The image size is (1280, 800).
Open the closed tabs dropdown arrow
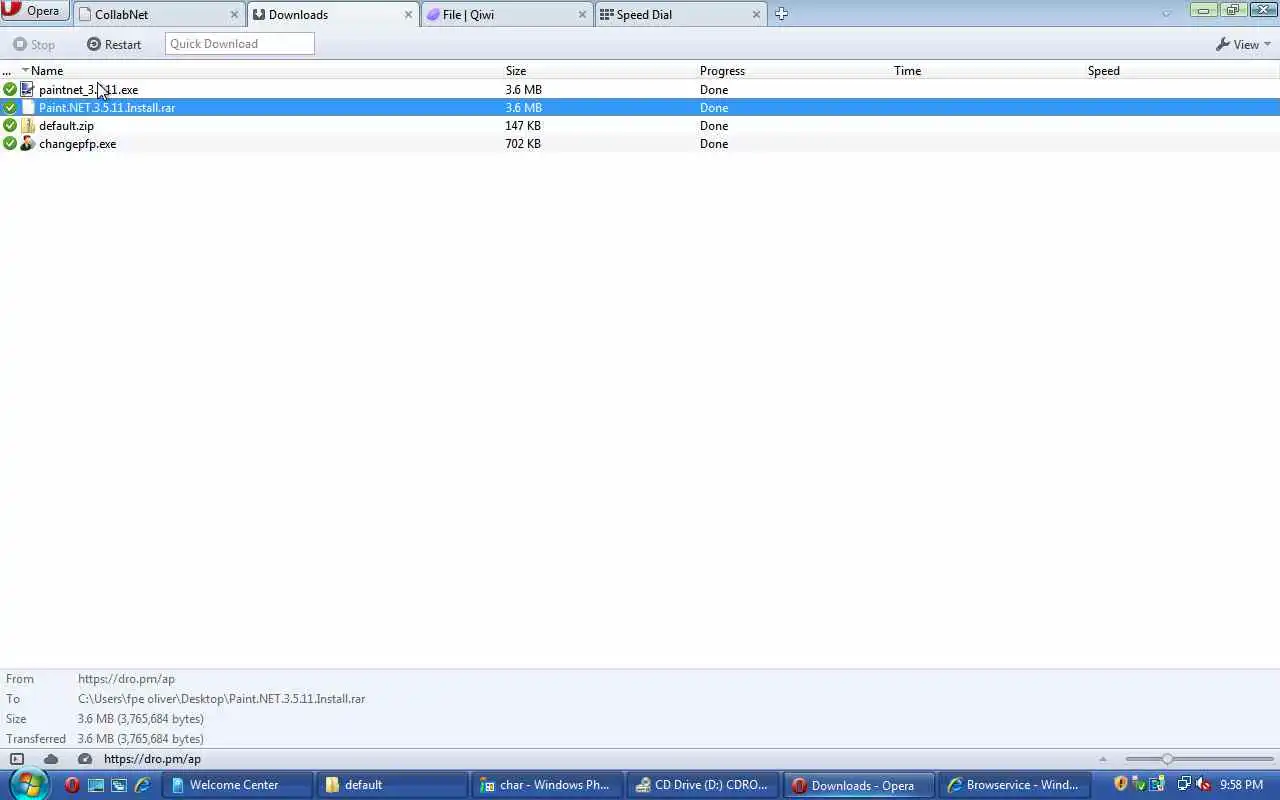click(x=1166, y=14)
